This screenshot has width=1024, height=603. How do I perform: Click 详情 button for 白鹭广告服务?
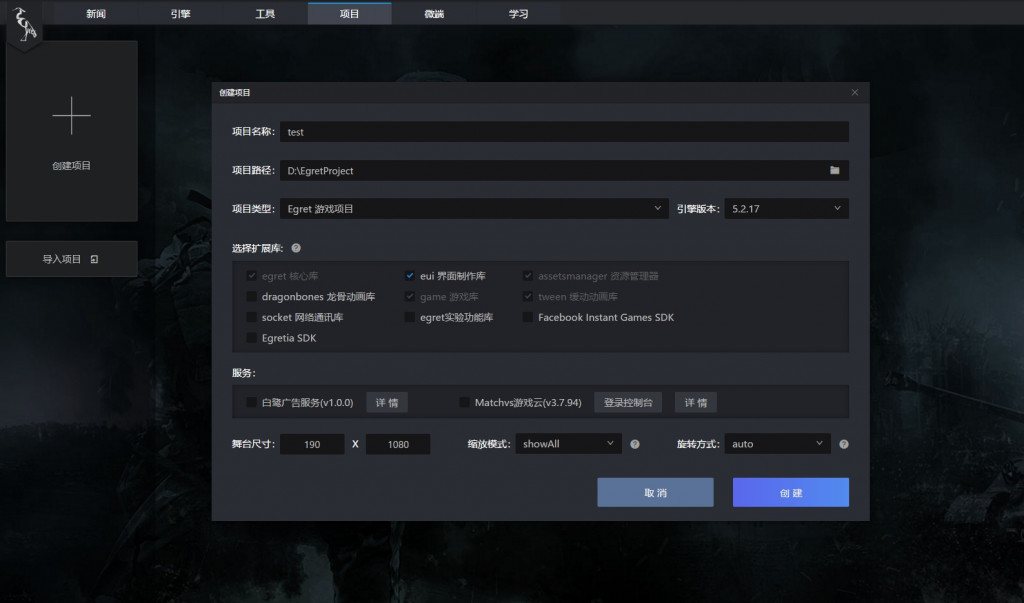coord(387,402)
